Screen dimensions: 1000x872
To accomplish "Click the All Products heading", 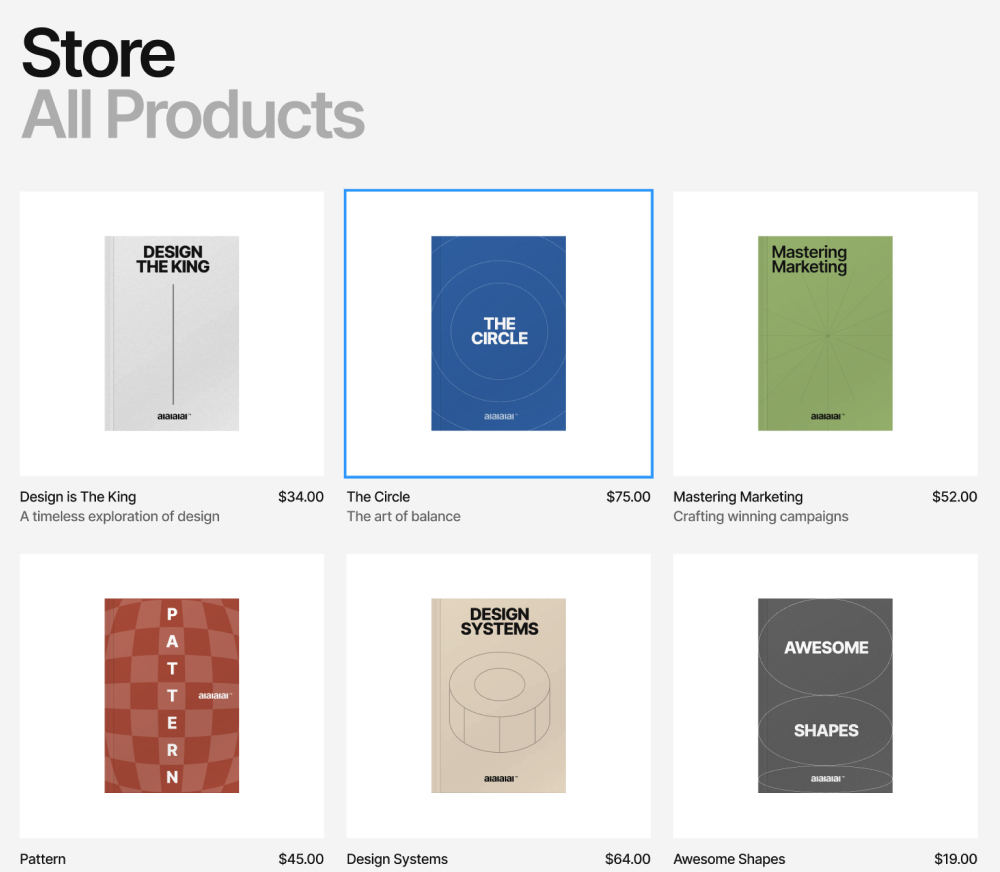I will click(x=193, y=114).
